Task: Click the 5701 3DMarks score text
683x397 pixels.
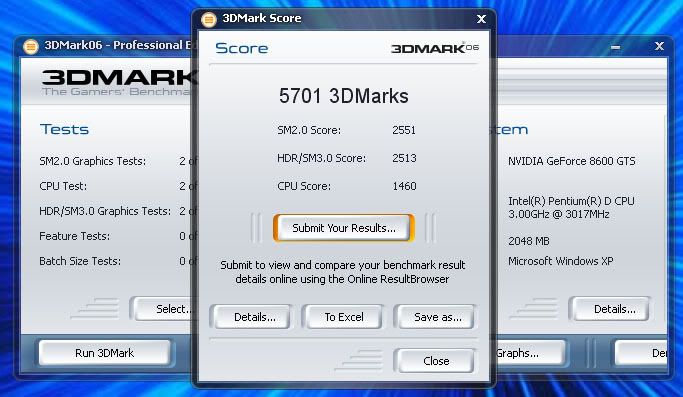Action: 344,96
